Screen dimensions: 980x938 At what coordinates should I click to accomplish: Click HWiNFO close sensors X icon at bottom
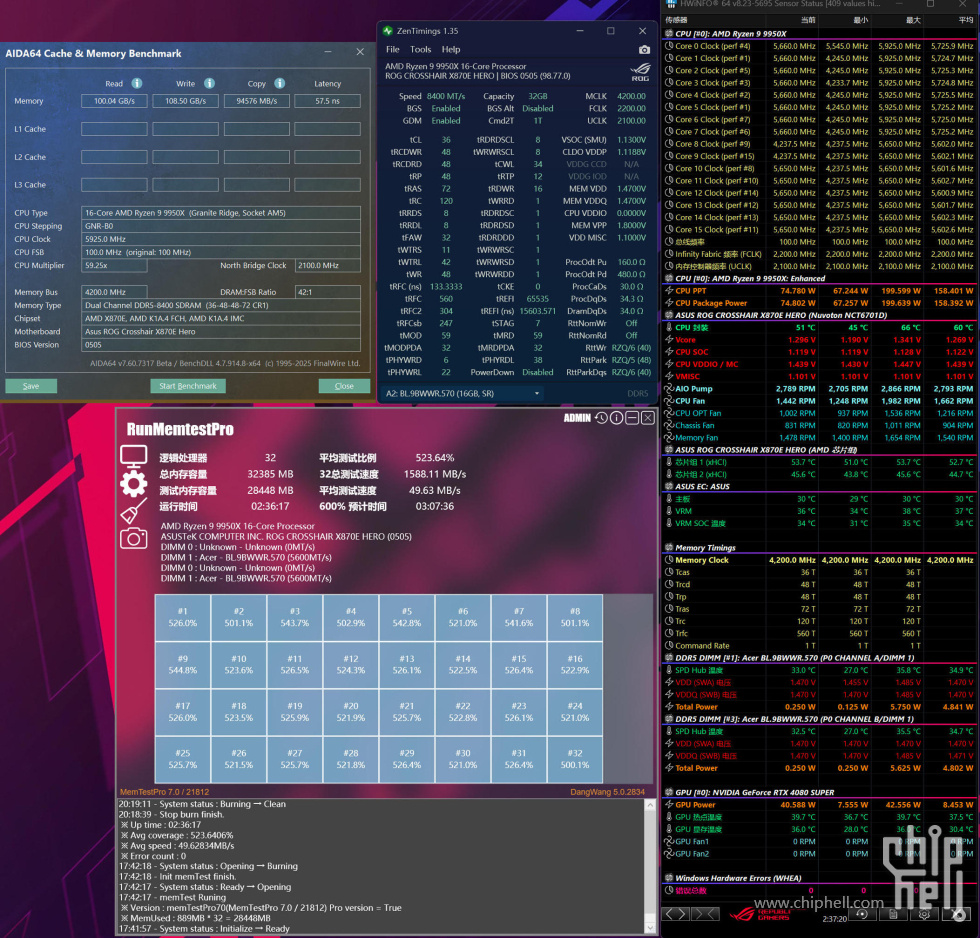coord(956,914)
